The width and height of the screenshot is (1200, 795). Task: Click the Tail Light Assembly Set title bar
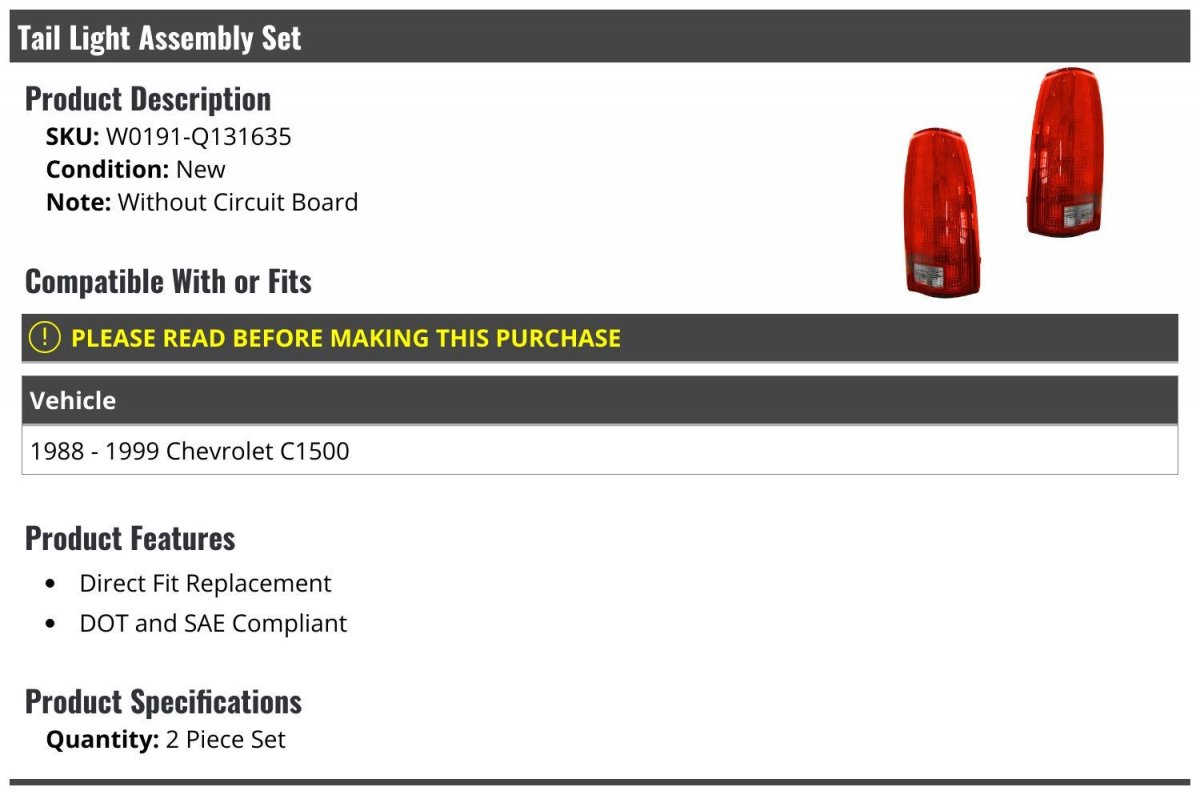click(x=600, y=37)
